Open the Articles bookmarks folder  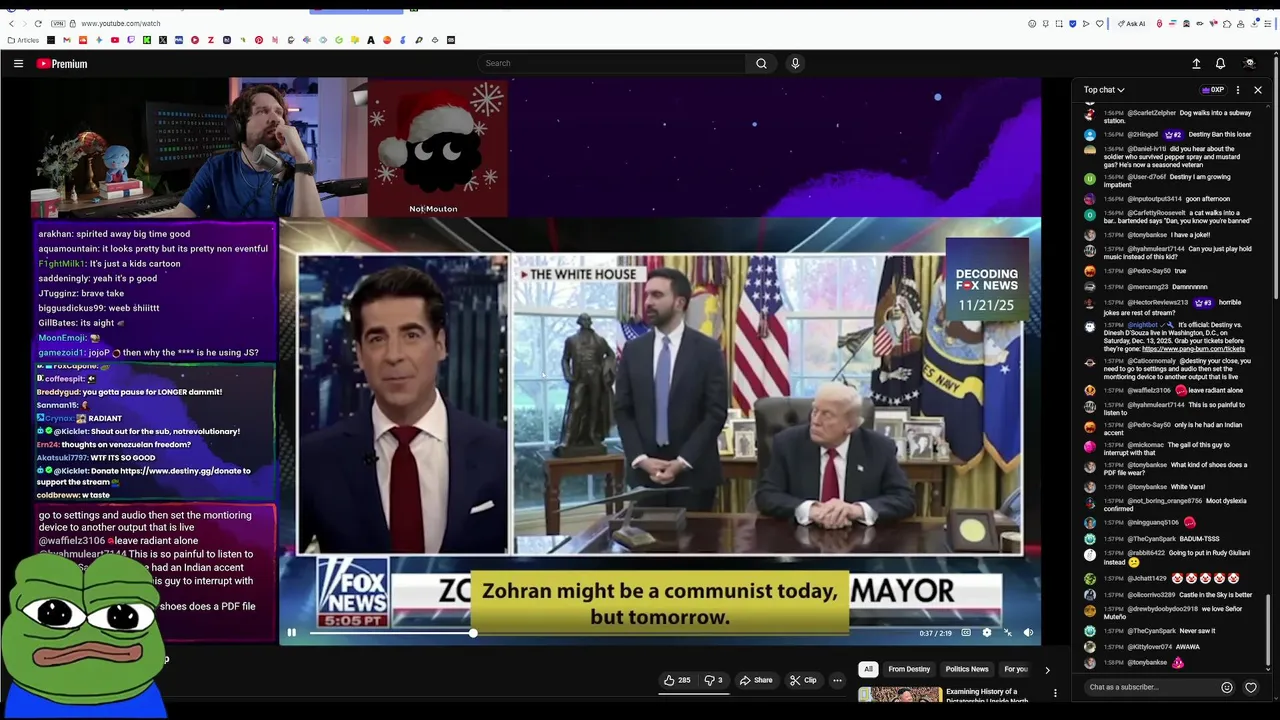pyautogui.click(x=23, y=40)
